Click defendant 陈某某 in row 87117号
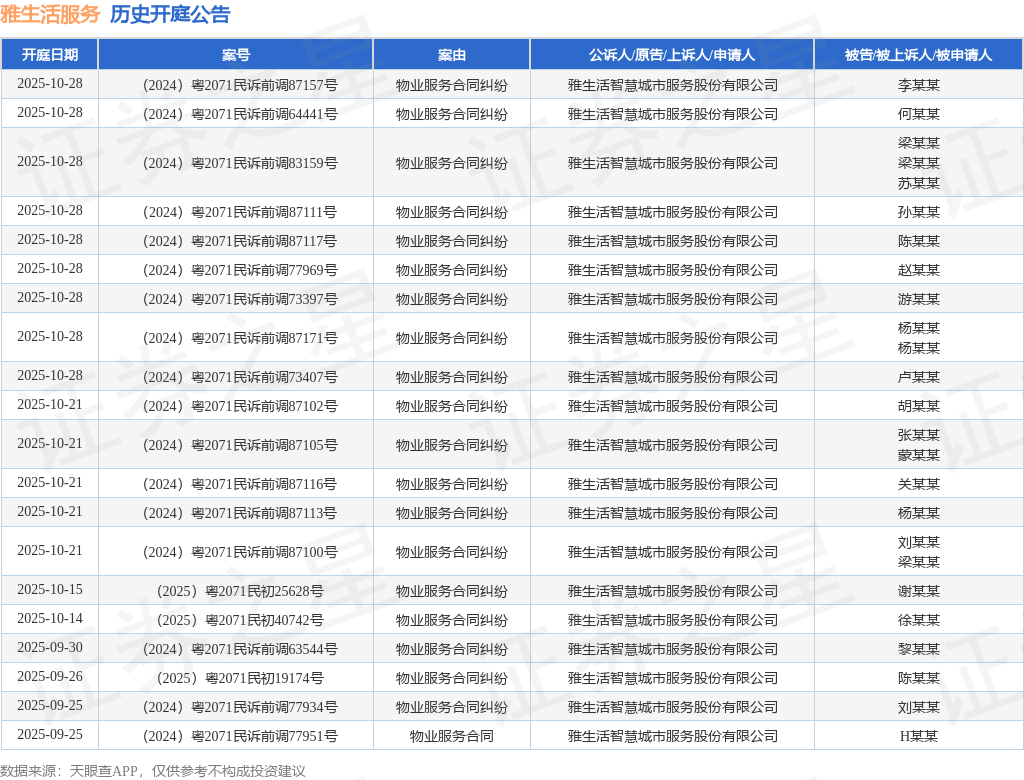 (x=918, y=241)
